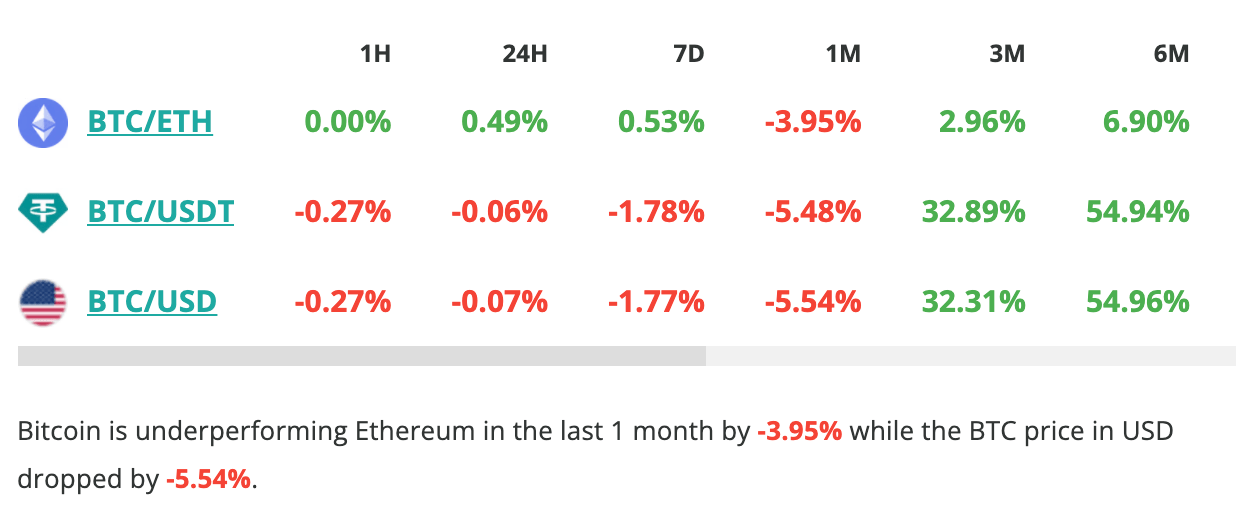The width and height of the screenshot is (1254, 531).
Task: Click the BTC/USD 6M value 54.96%
Action: (x=1138, y=302)
